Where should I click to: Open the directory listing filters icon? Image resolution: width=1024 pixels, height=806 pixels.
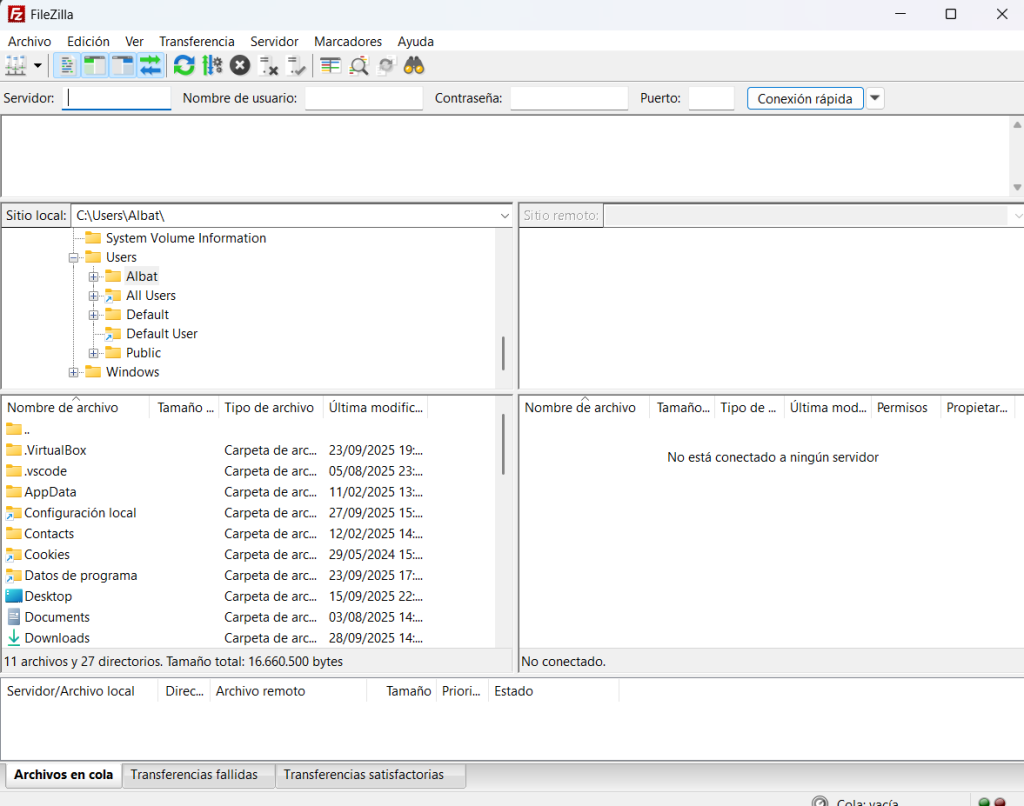click(x=331, y=66)
